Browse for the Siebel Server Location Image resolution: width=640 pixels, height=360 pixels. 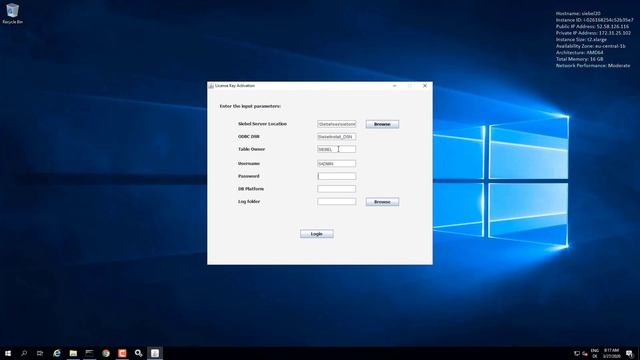pyautogui.click(x=382, y=124)
